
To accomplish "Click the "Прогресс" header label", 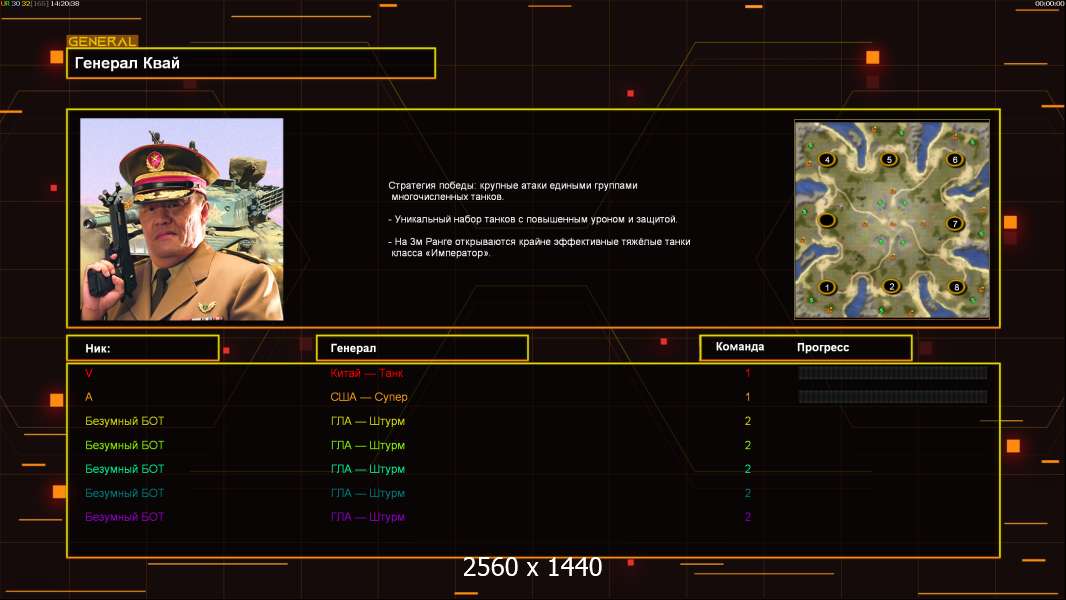I will pos(823,347).
